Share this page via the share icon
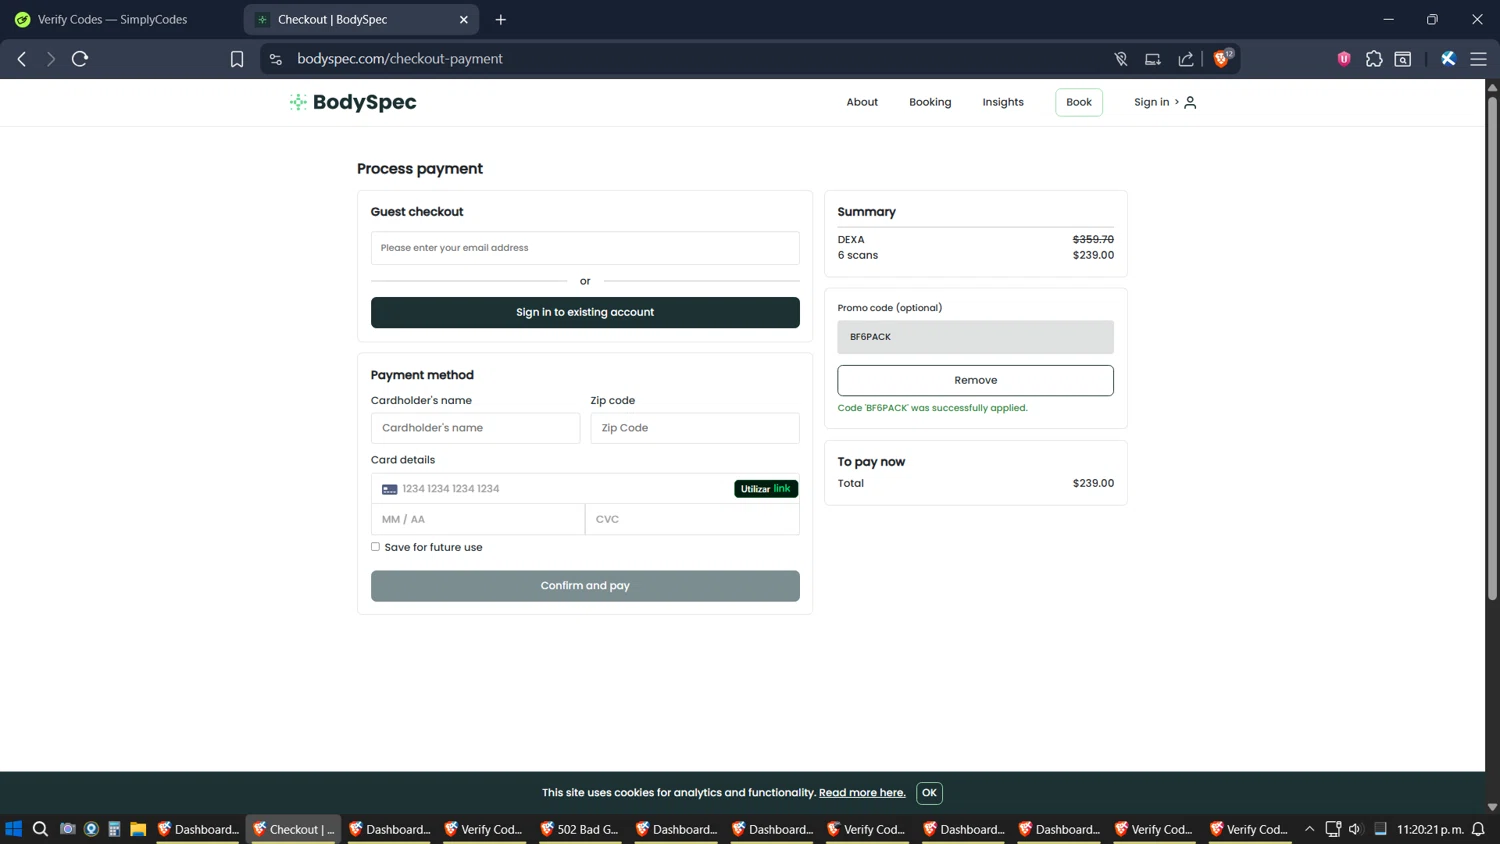 1186,59
